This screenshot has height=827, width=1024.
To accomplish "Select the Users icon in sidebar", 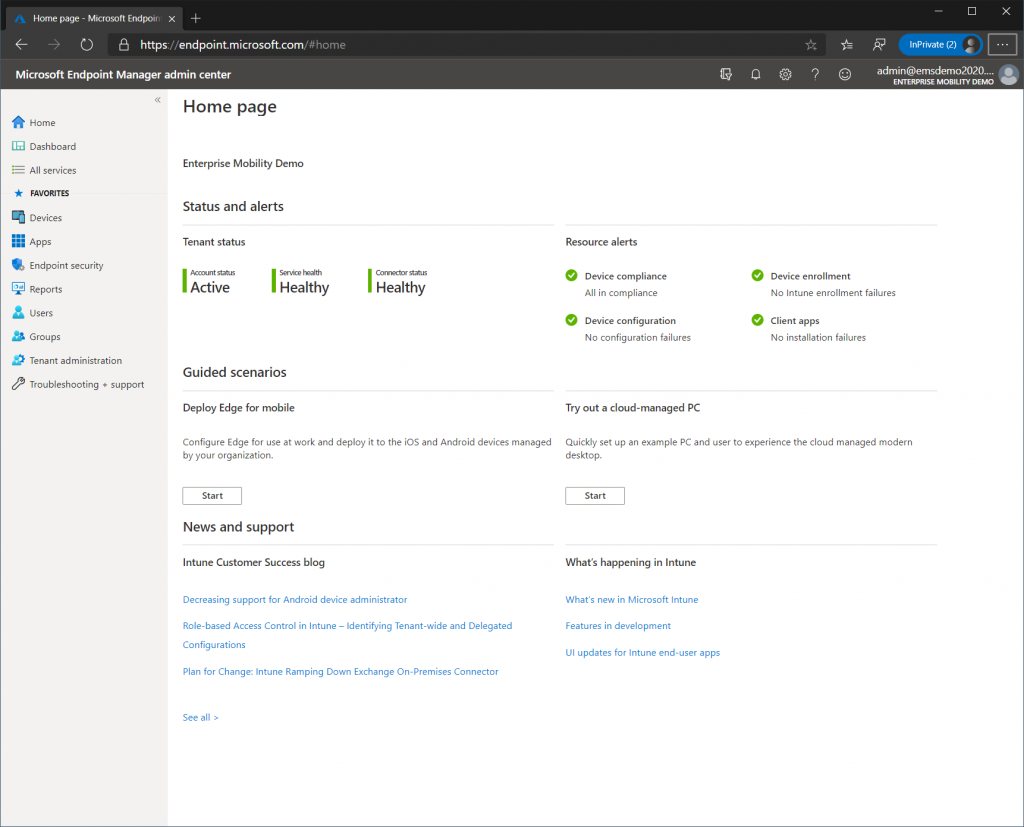I will [x=18, y=312].
